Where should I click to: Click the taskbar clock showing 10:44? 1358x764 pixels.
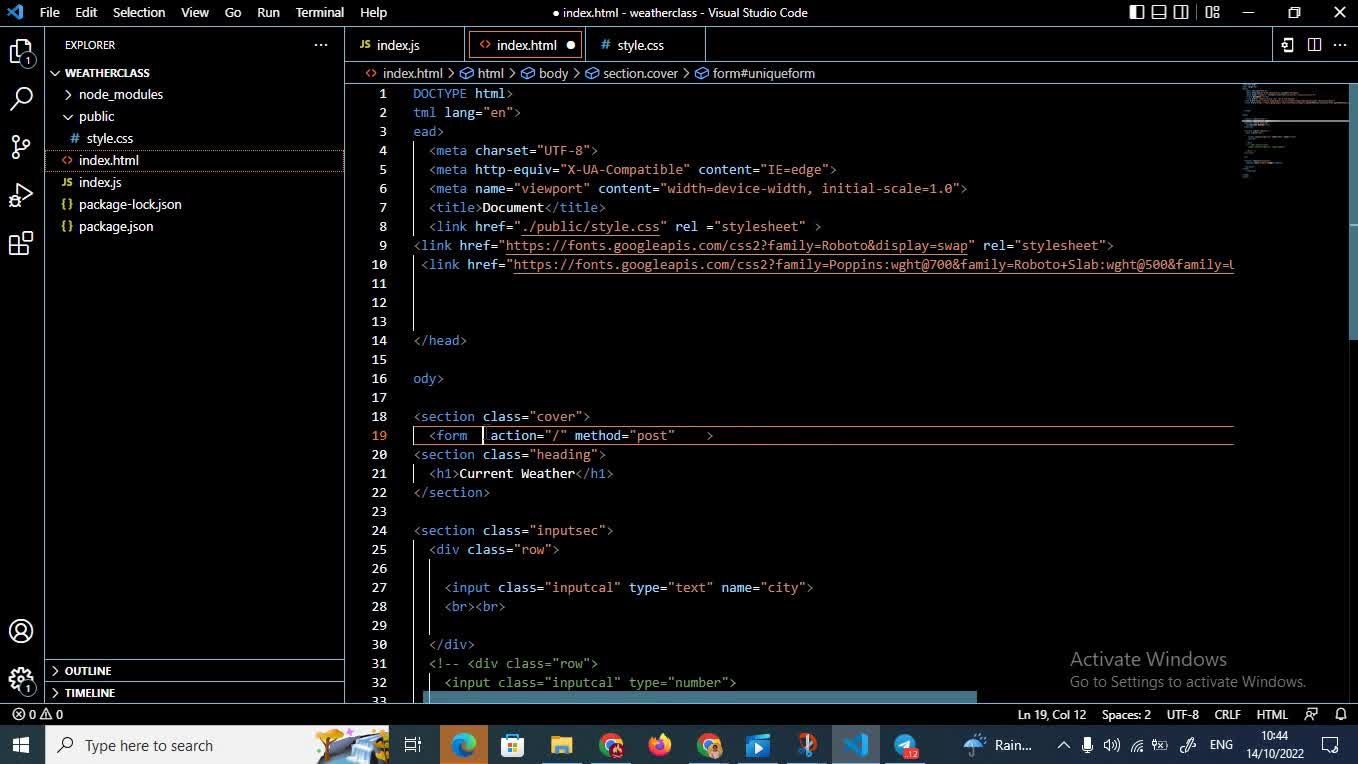(1274, 745)
